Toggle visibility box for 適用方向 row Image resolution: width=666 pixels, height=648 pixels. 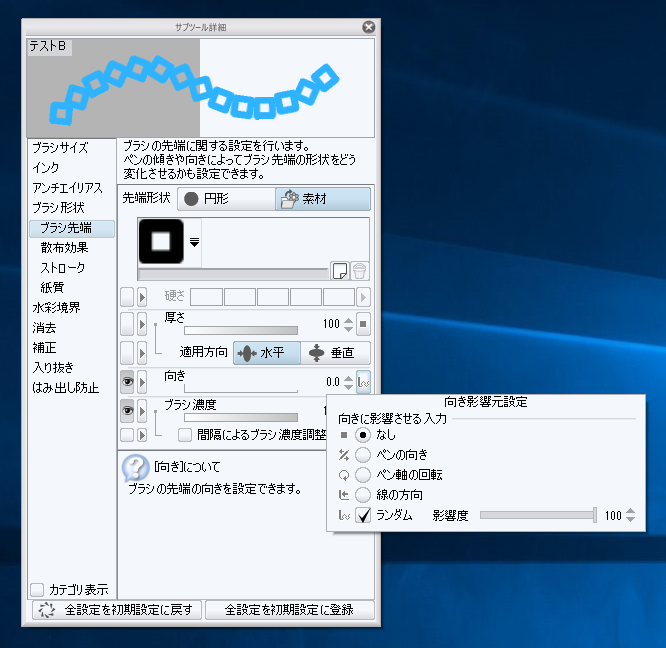point(127,353)
